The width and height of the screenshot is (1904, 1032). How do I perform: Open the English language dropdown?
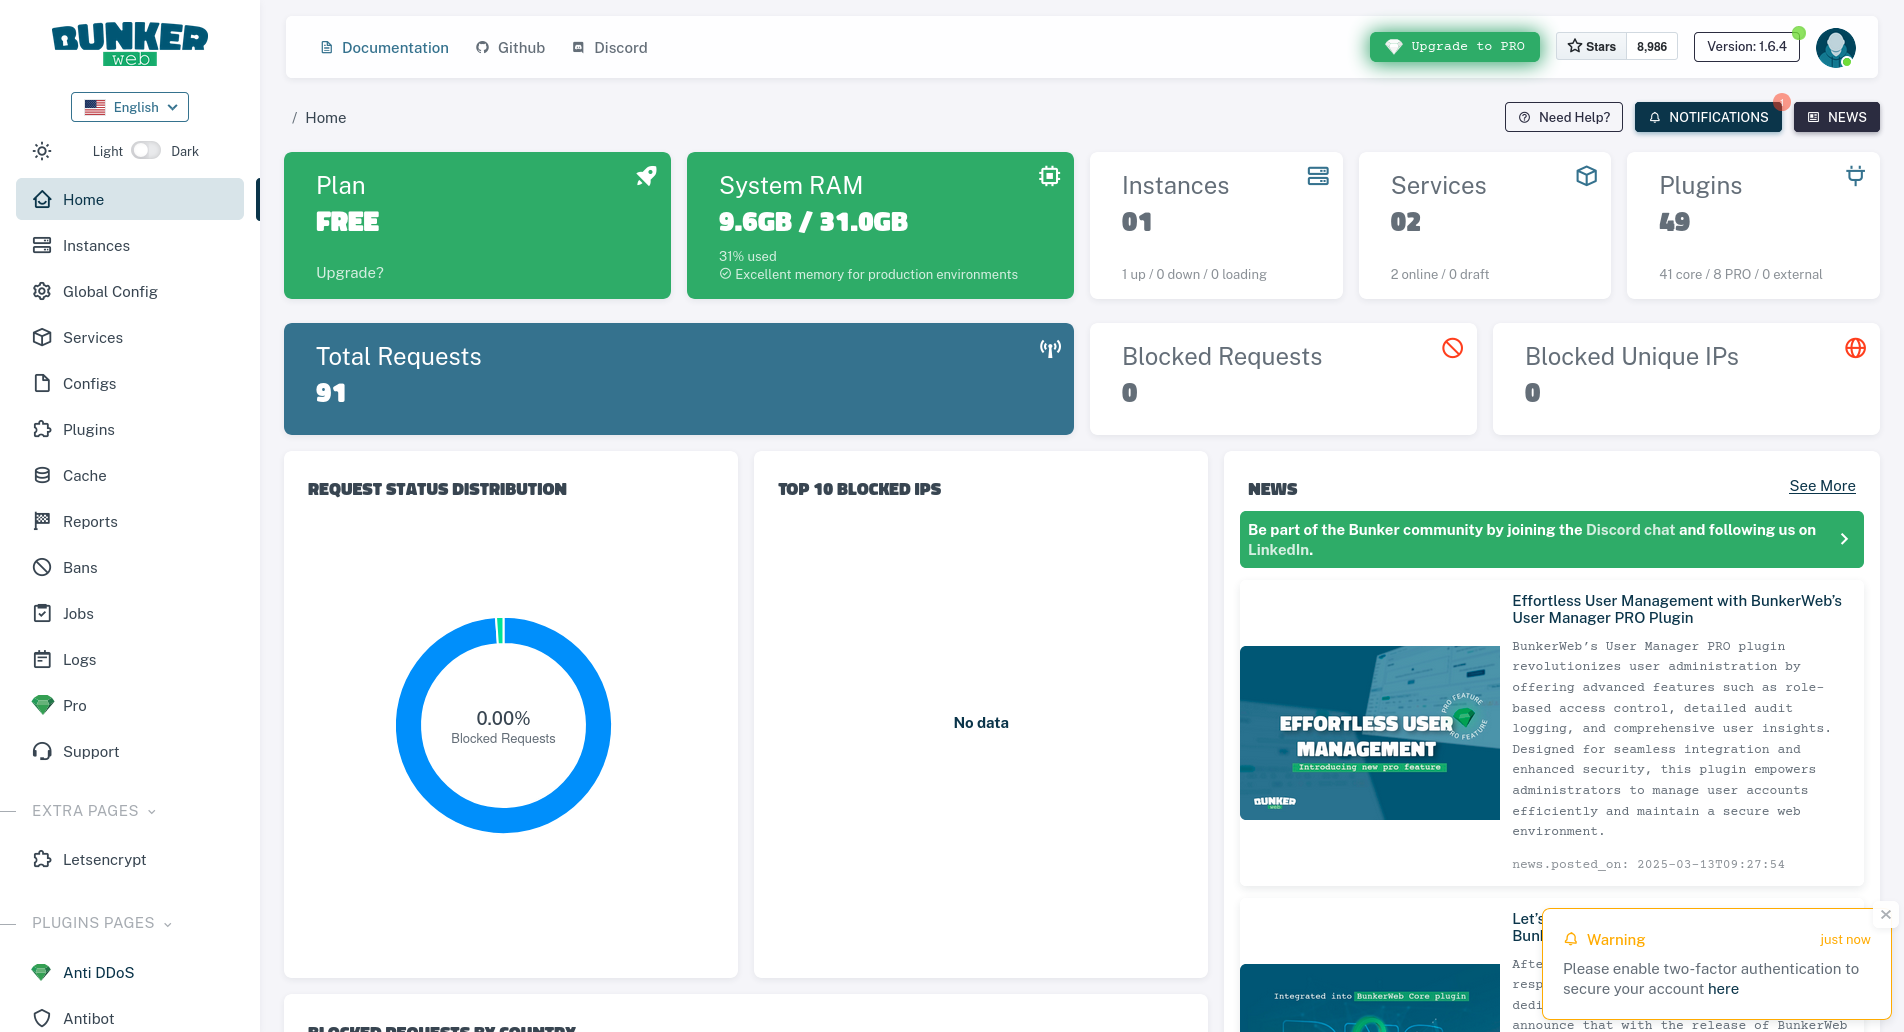[x=129, y=107]
